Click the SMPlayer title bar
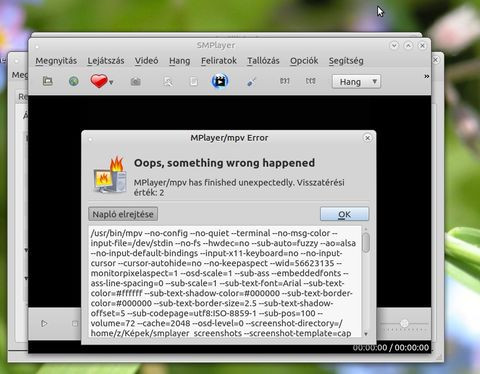This screenshot has height=374, width=480. (x=216, y=45)
